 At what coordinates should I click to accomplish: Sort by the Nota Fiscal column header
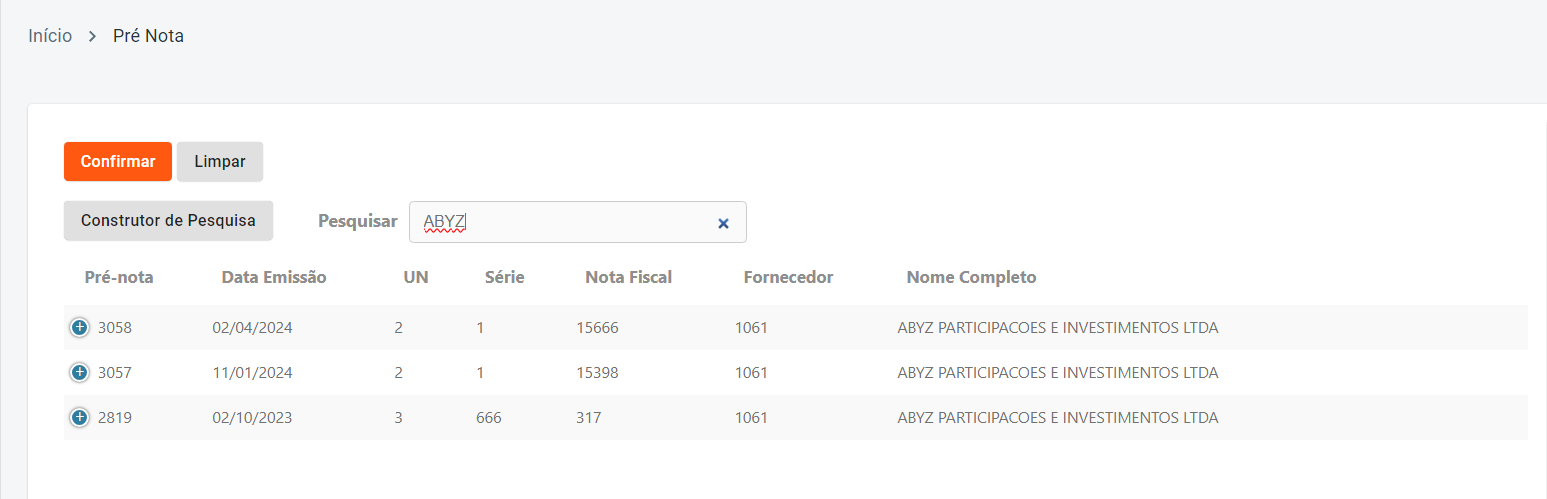coord(628,277)
